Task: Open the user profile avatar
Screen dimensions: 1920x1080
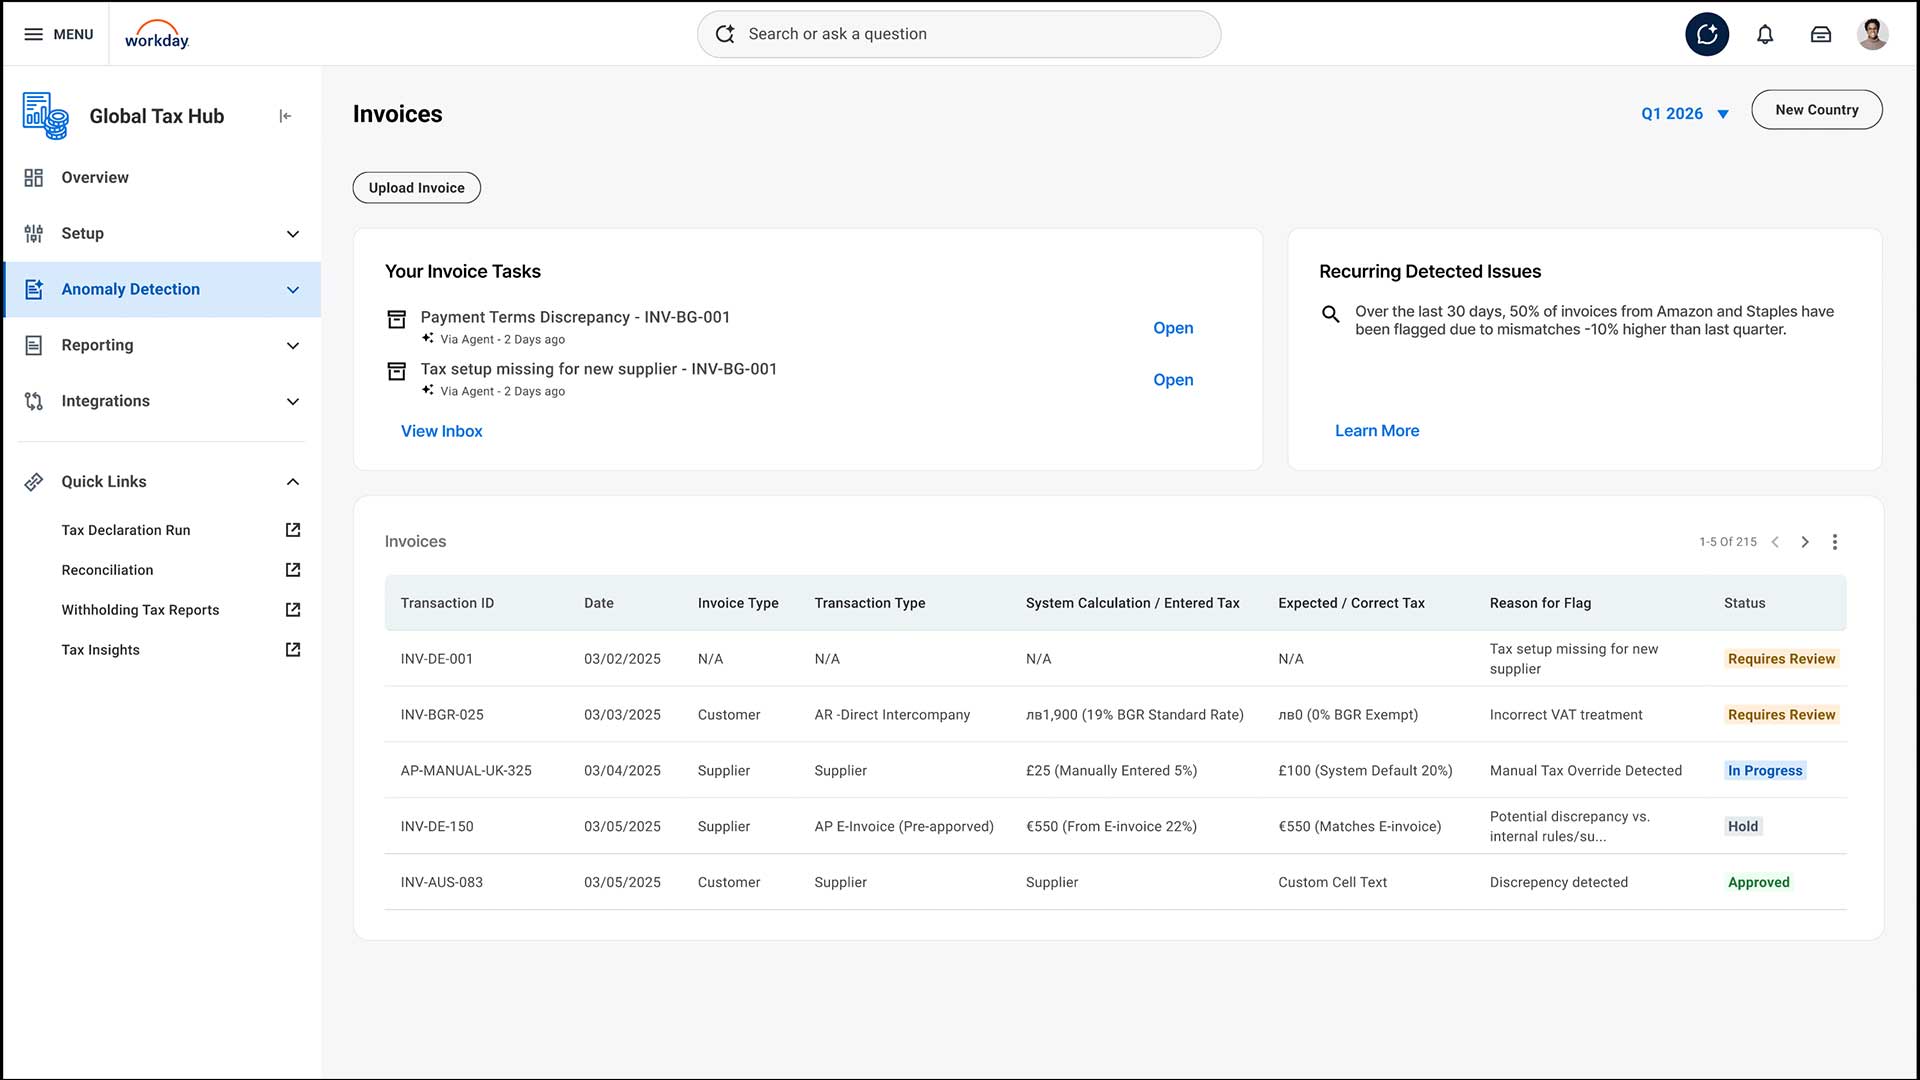Action: pyautogui.click(x=1872, y=34)
